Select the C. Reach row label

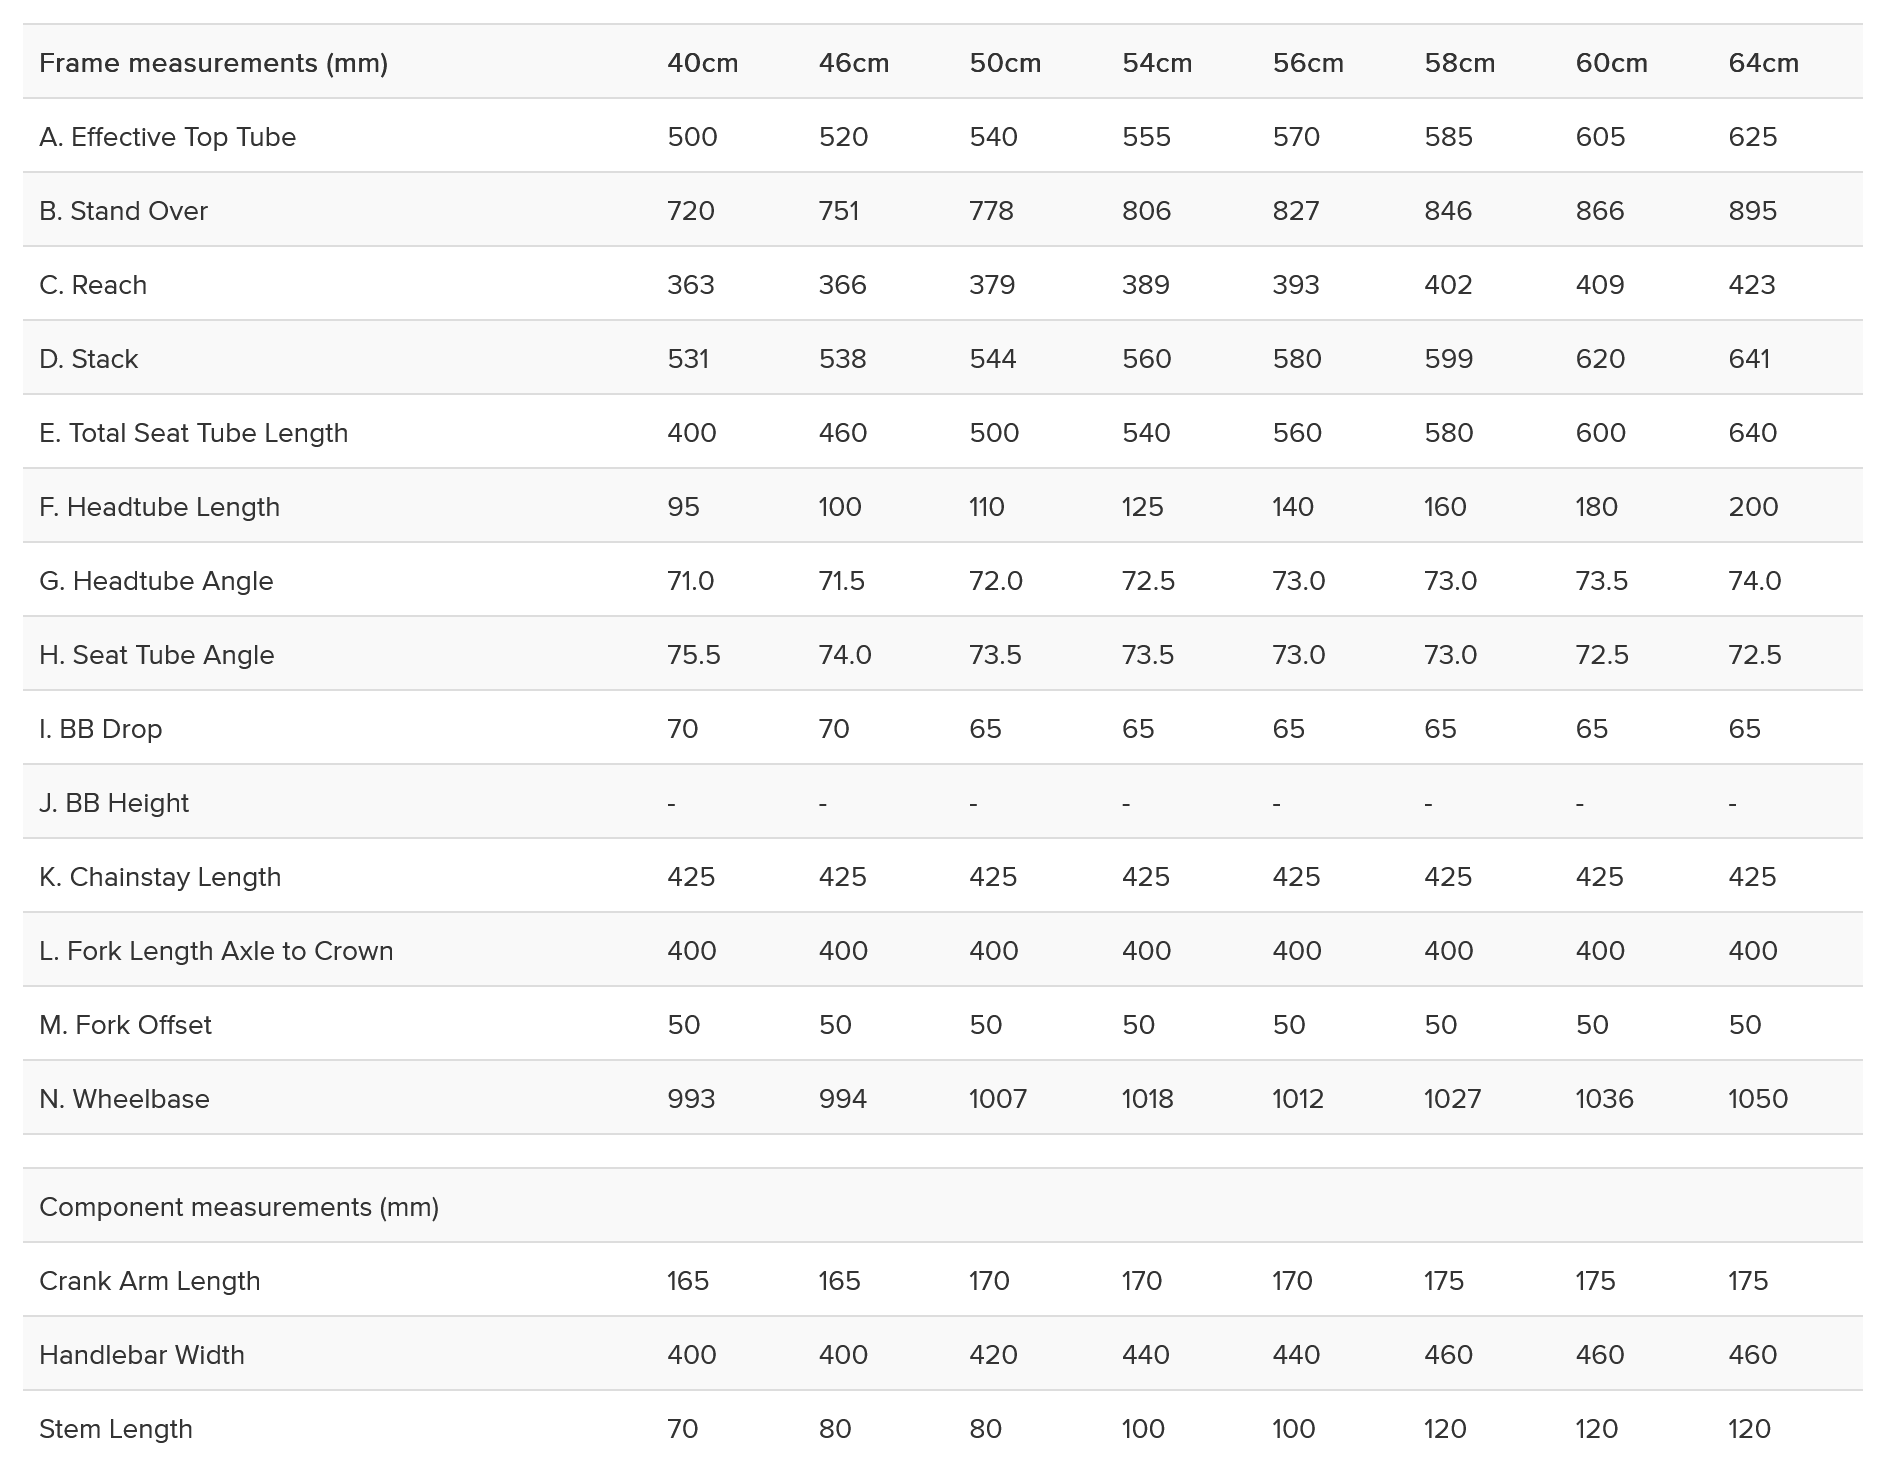pos(93,285)
